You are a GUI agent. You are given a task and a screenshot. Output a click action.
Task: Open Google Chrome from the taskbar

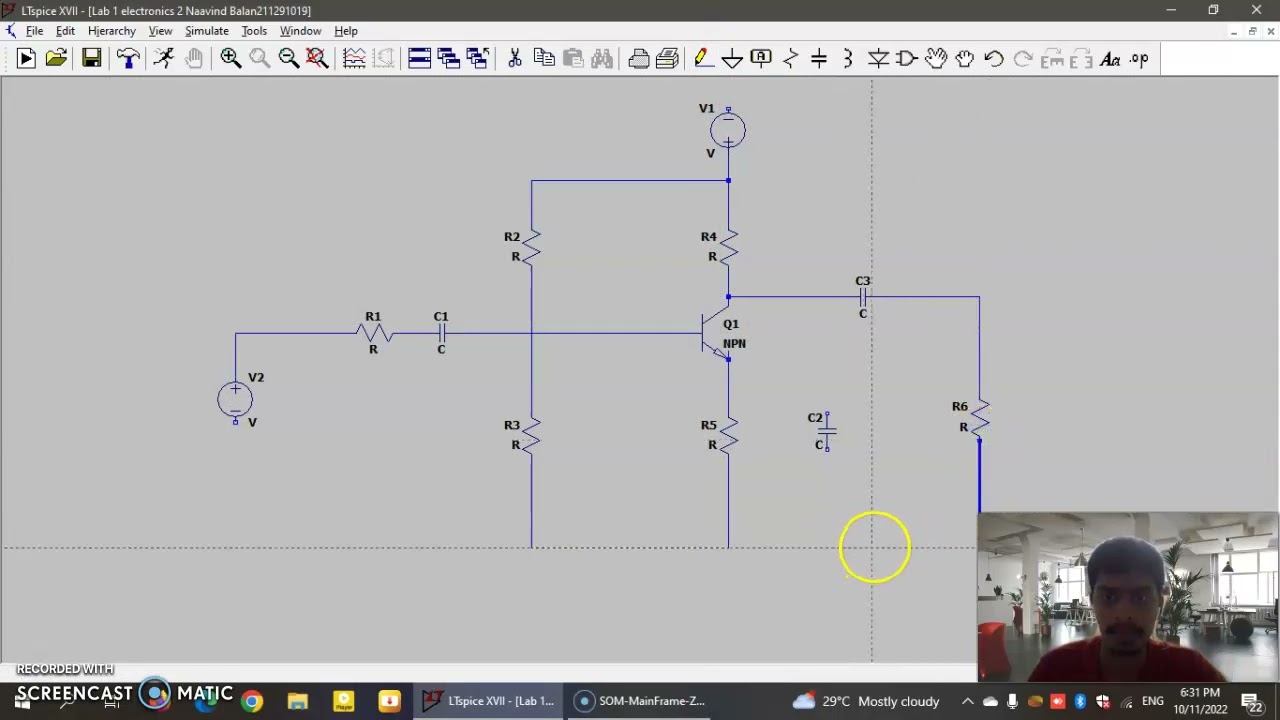point(251,701)
